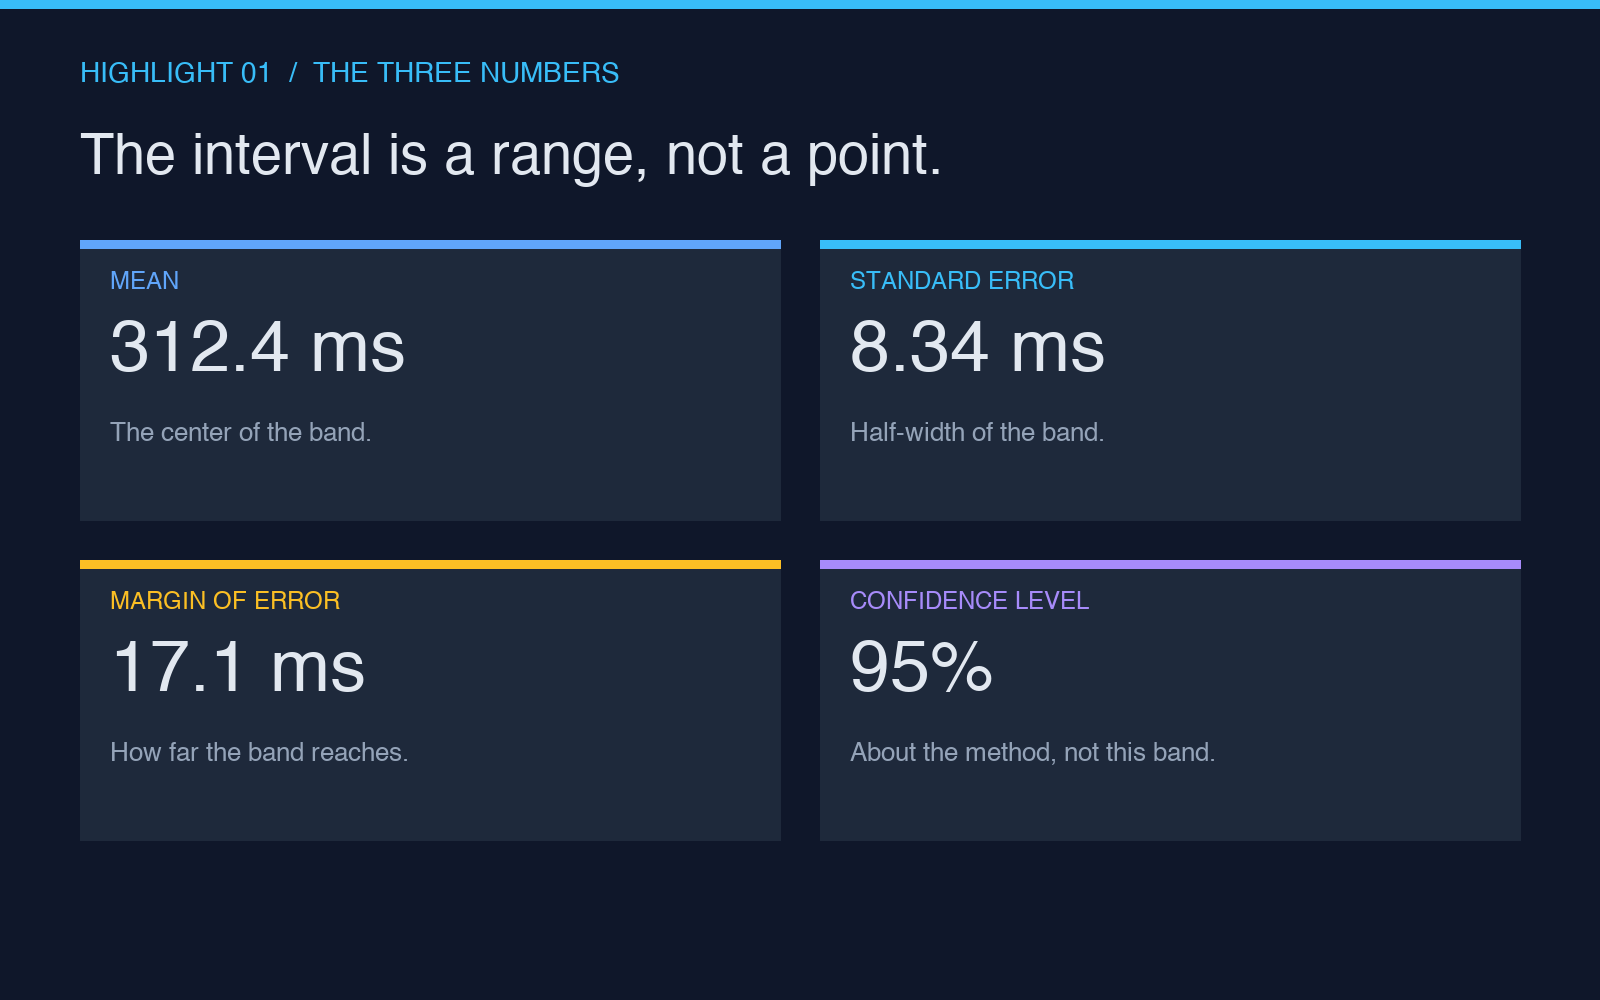
Task: Click the 95% confidence value
Action: click(921, 667)
